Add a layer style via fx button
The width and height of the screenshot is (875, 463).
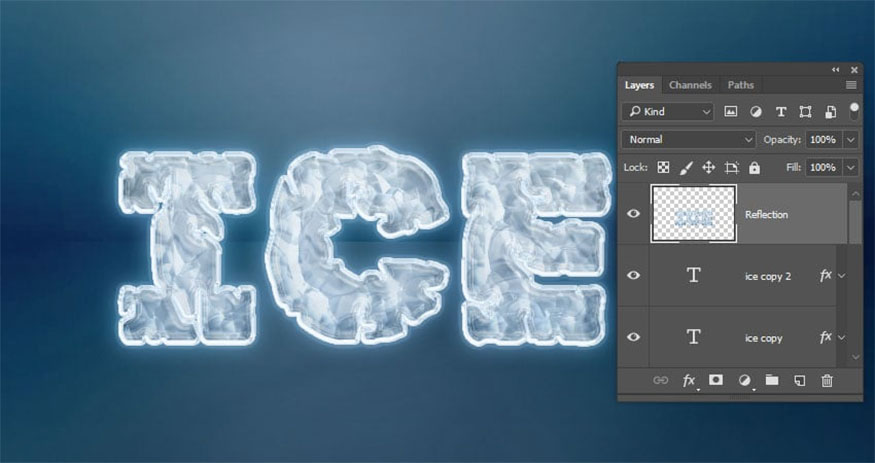pyautogui.click(x=689, y=380)
